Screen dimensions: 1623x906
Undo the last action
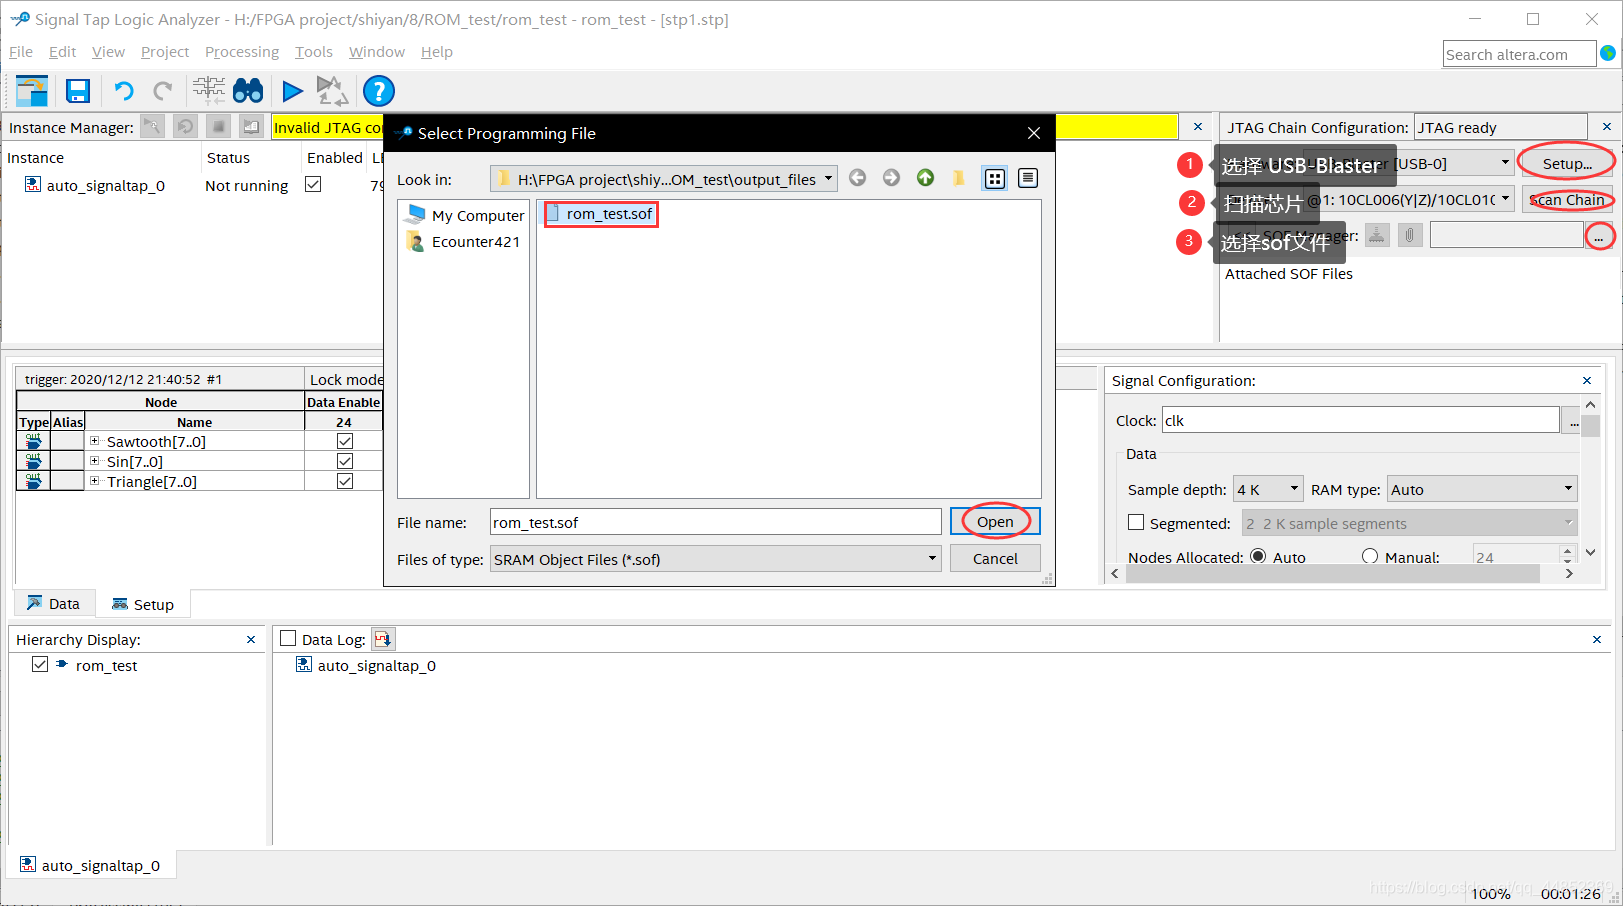[123, 91]
